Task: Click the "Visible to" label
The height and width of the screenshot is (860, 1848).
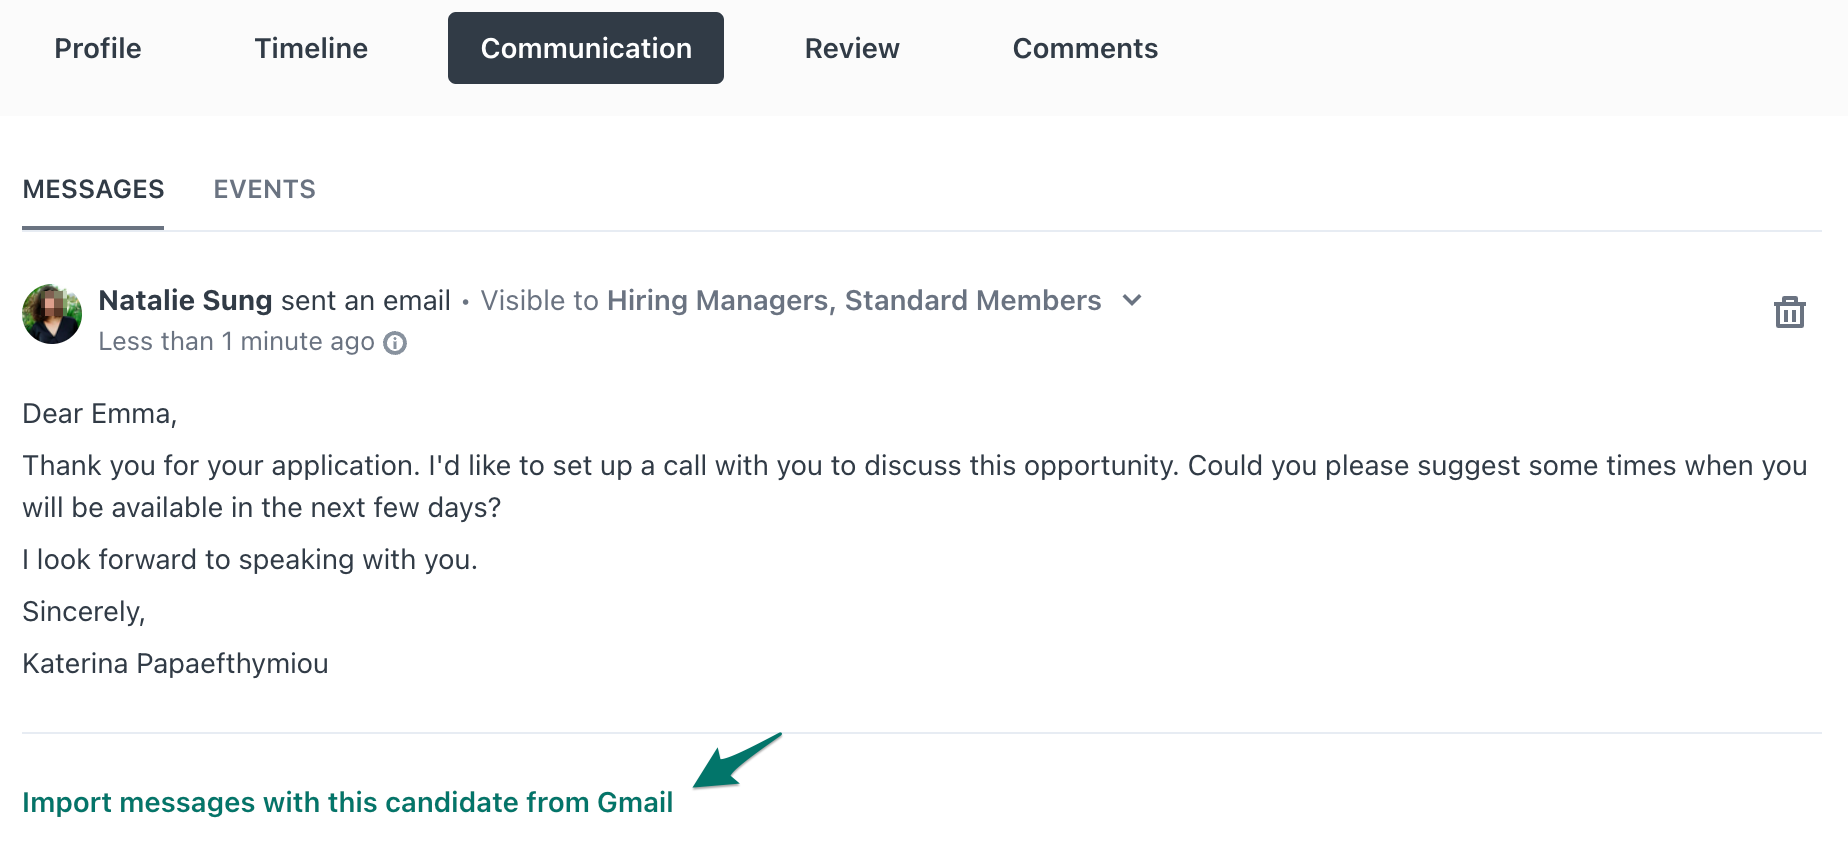Action: (540, 300)
